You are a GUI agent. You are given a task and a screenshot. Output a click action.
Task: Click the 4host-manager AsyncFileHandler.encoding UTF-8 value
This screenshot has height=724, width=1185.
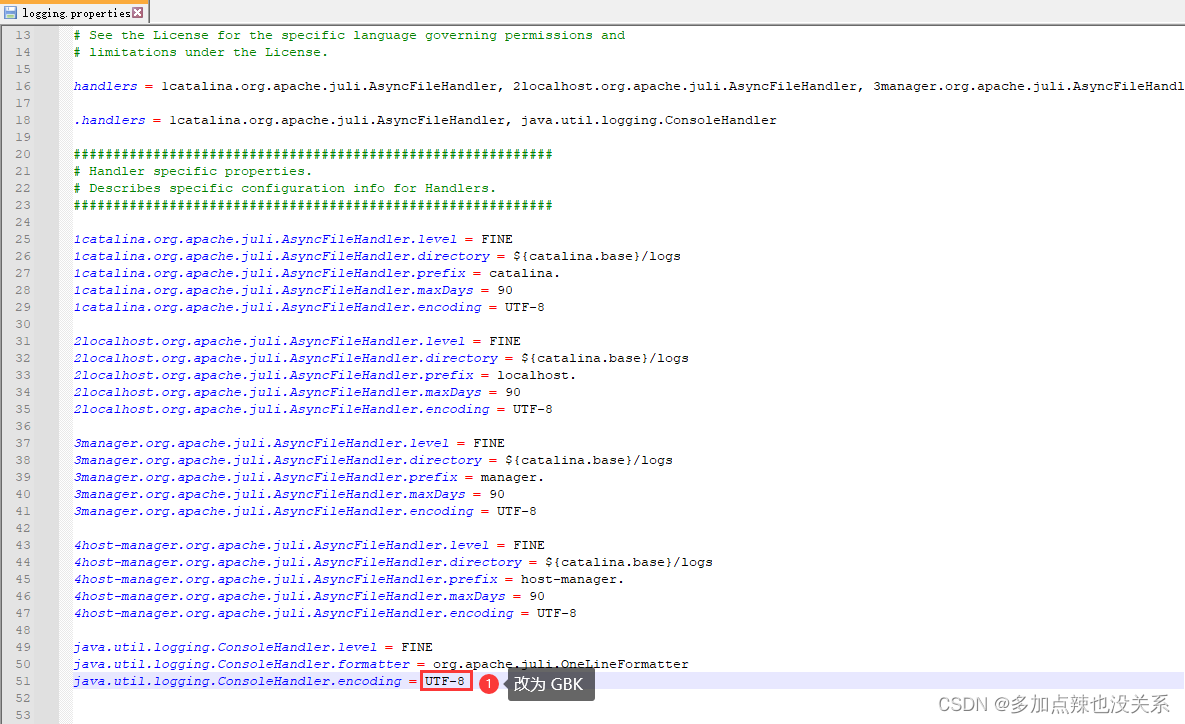tap(557, 613)
